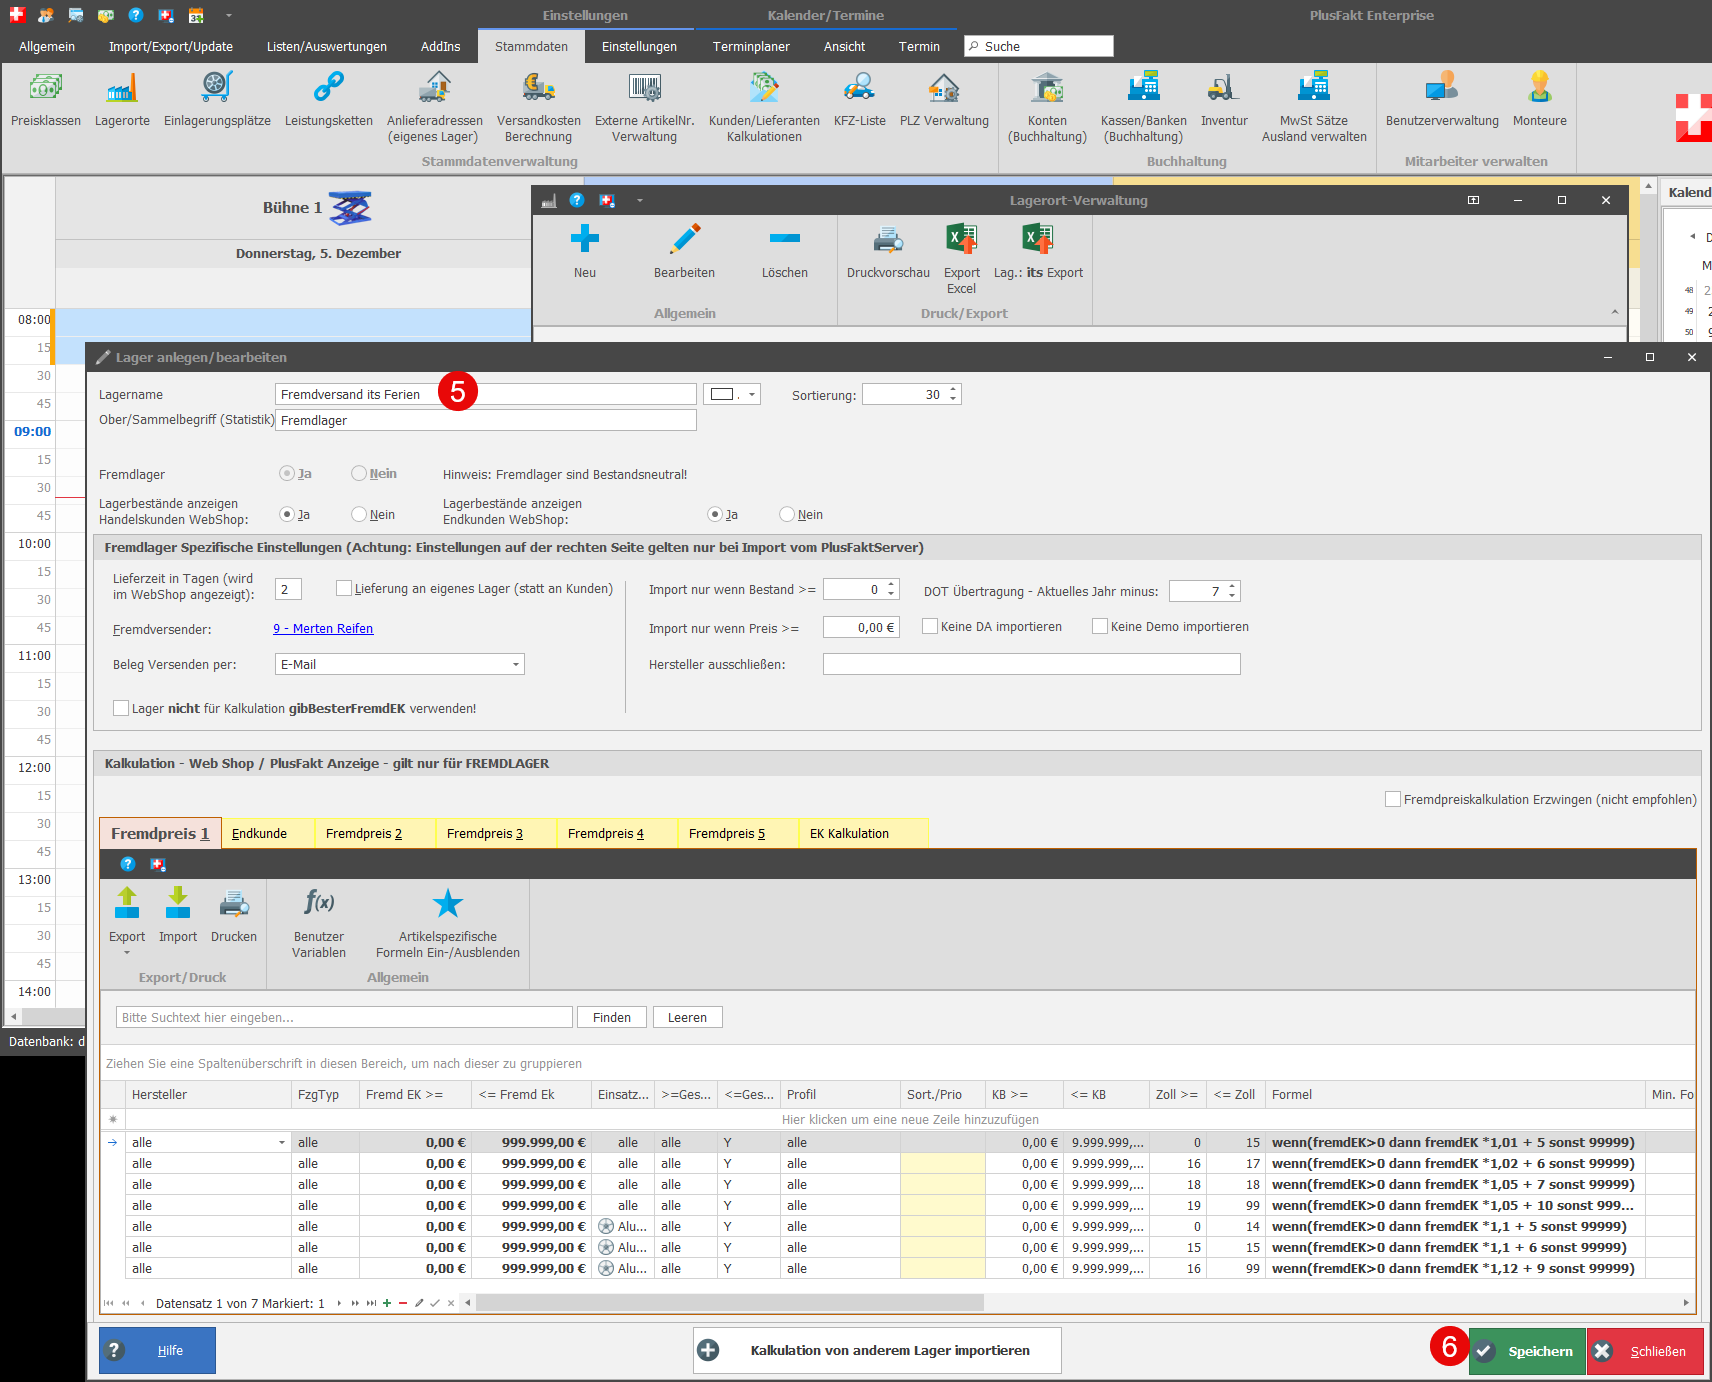Open Kassen/Banken (Buchhaltung)
The image size is (1712, 1382).
click(x=1143, y=108)
